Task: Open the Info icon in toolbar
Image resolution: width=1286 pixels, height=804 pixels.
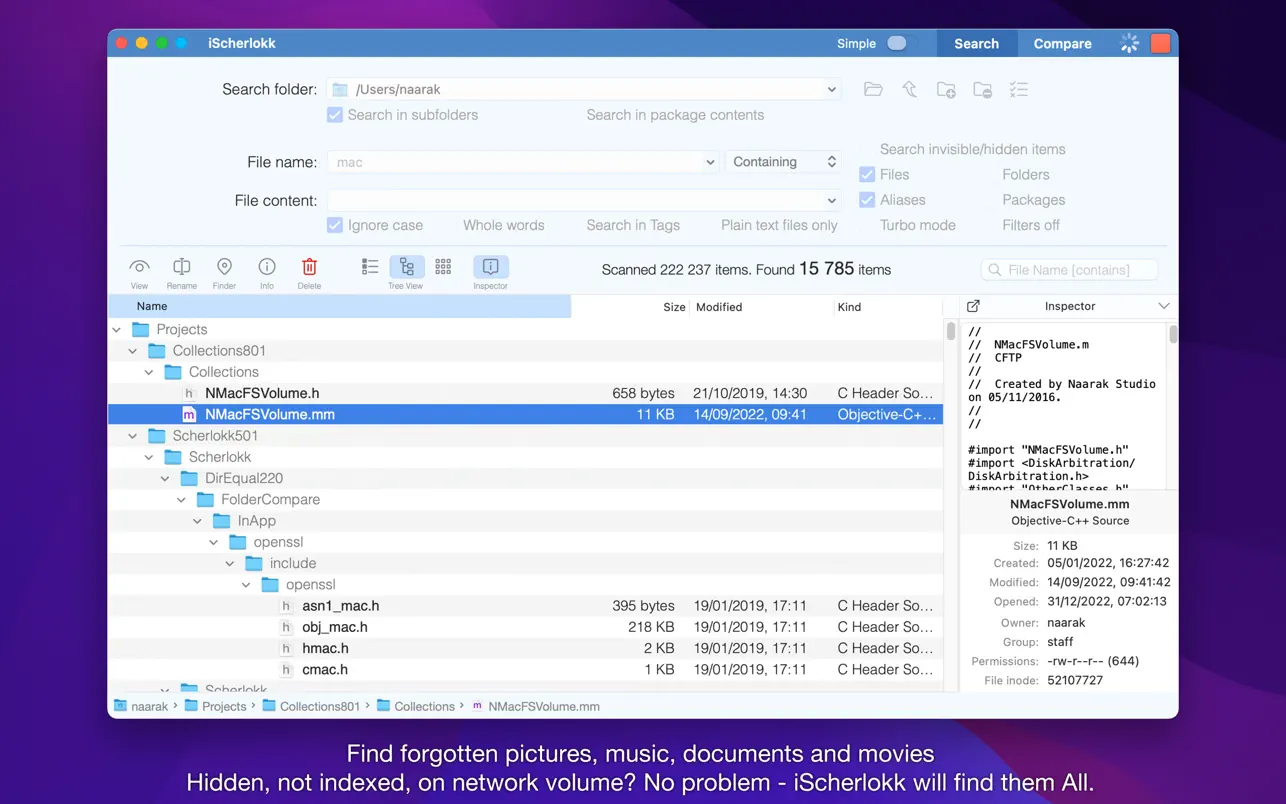Action: point(267,267)
